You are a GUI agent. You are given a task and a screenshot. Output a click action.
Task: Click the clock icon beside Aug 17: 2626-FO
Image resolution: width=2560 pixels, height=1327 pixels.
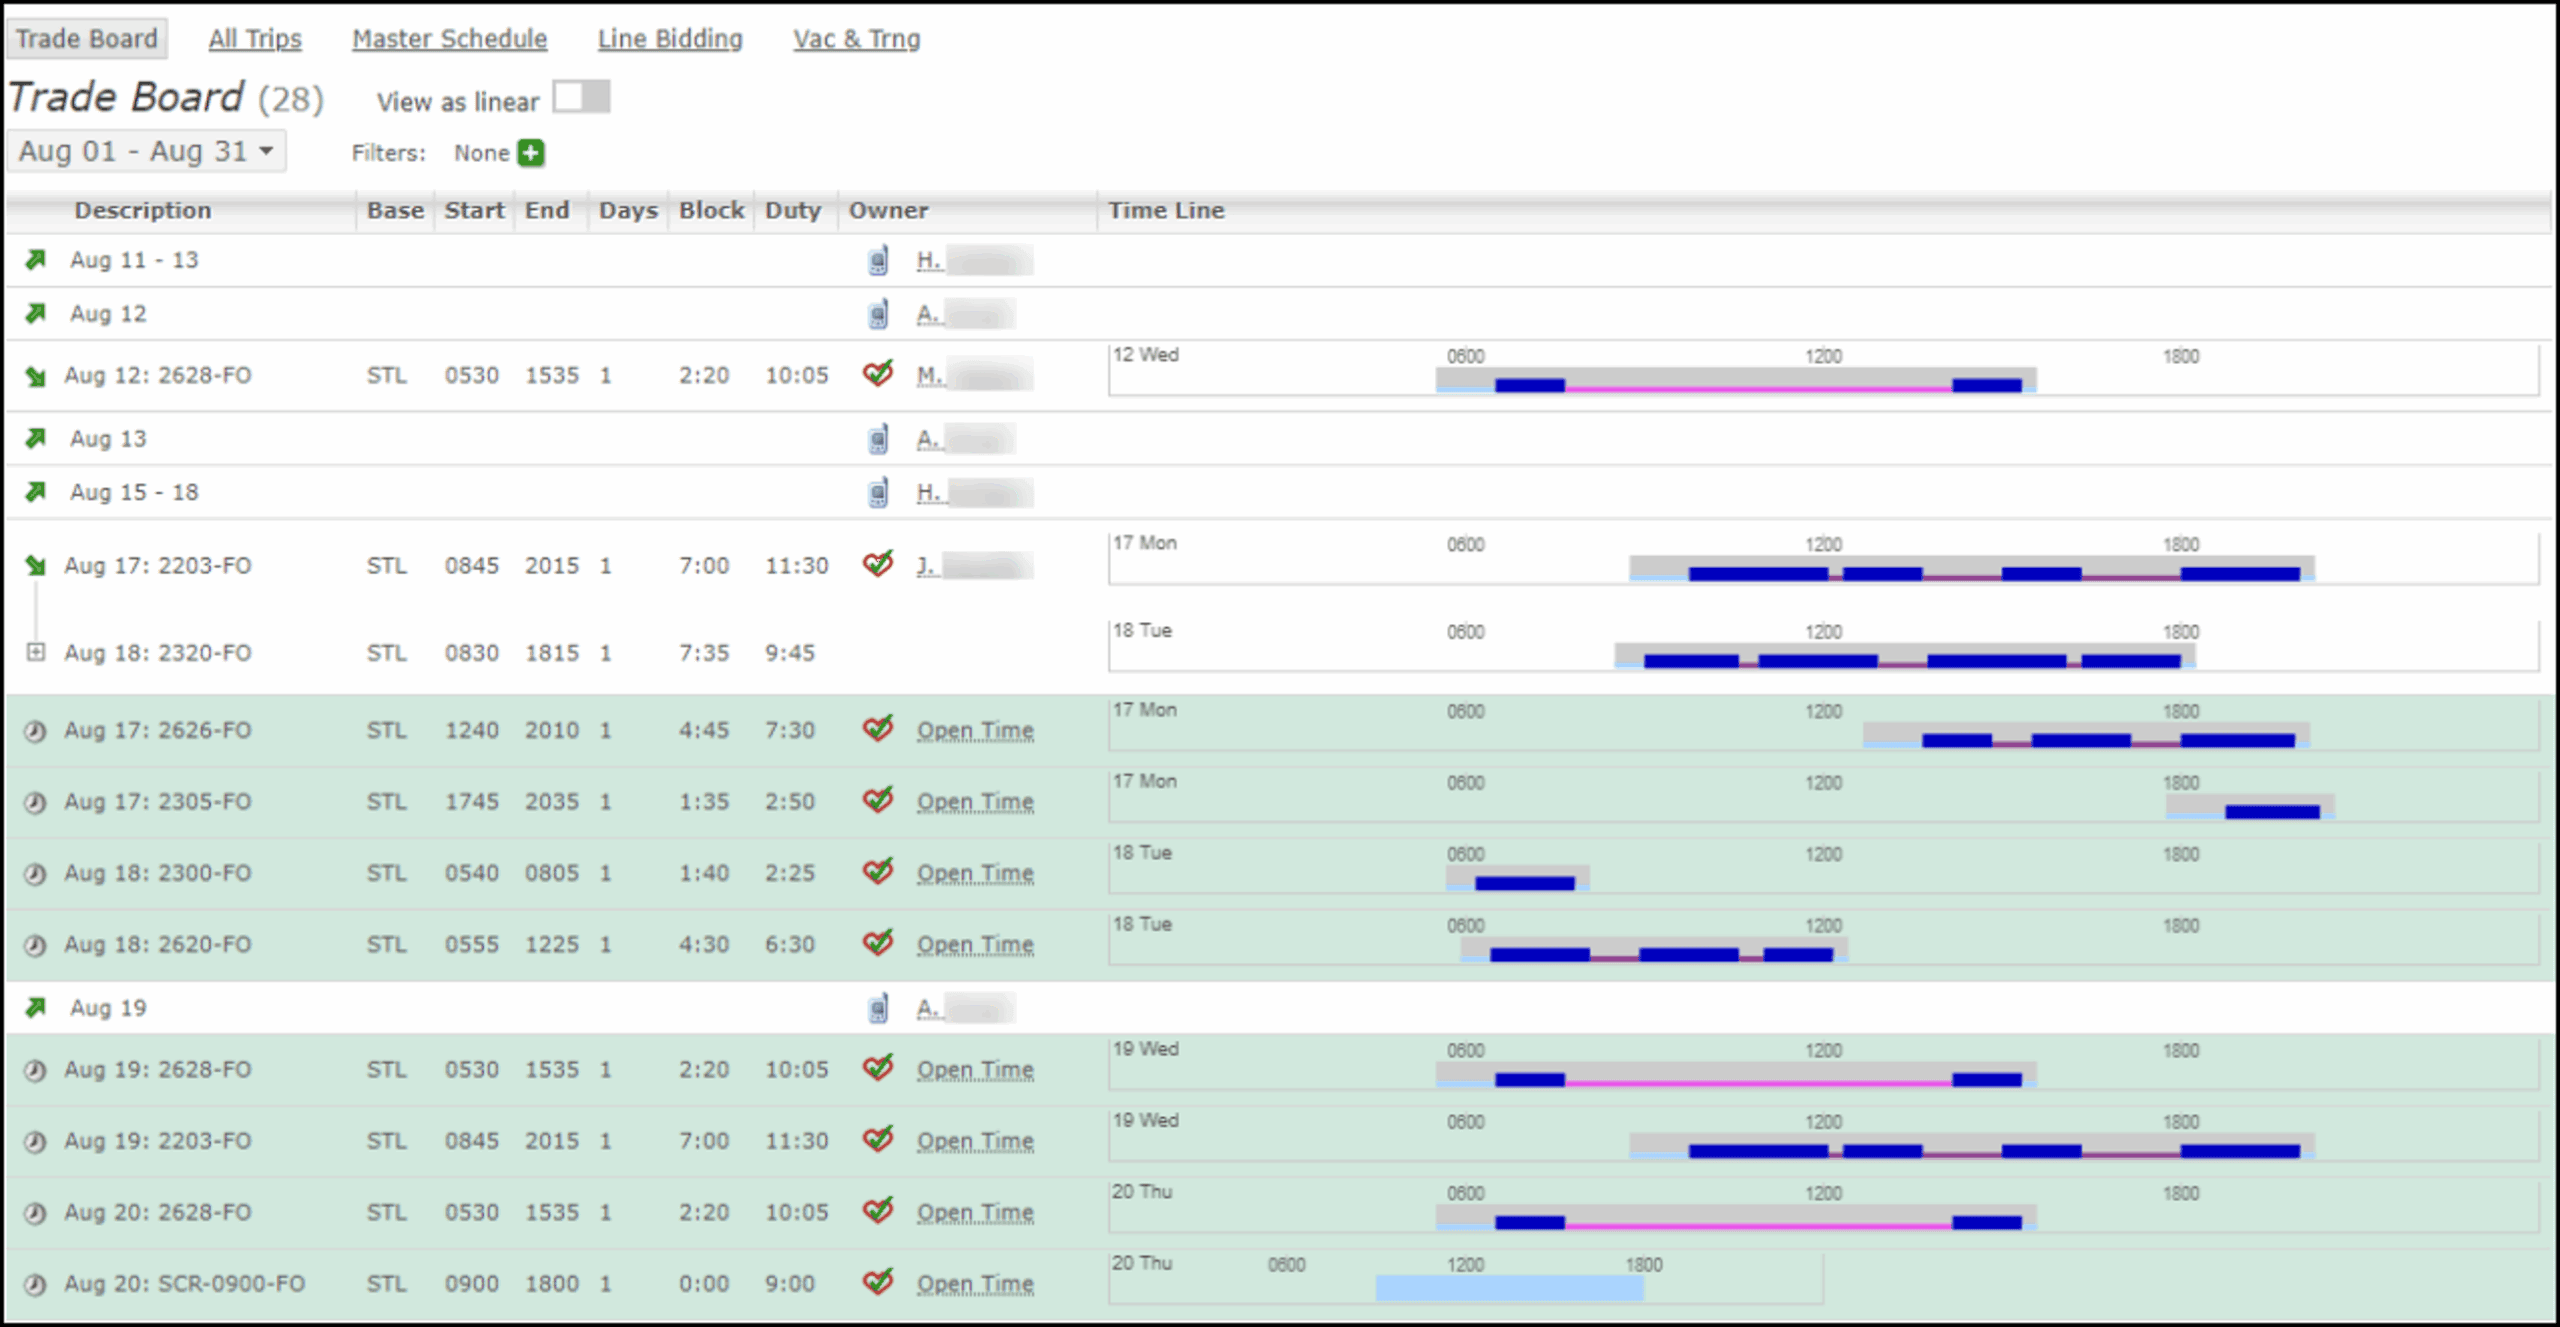pyautogui.click(x=35, y=729)
